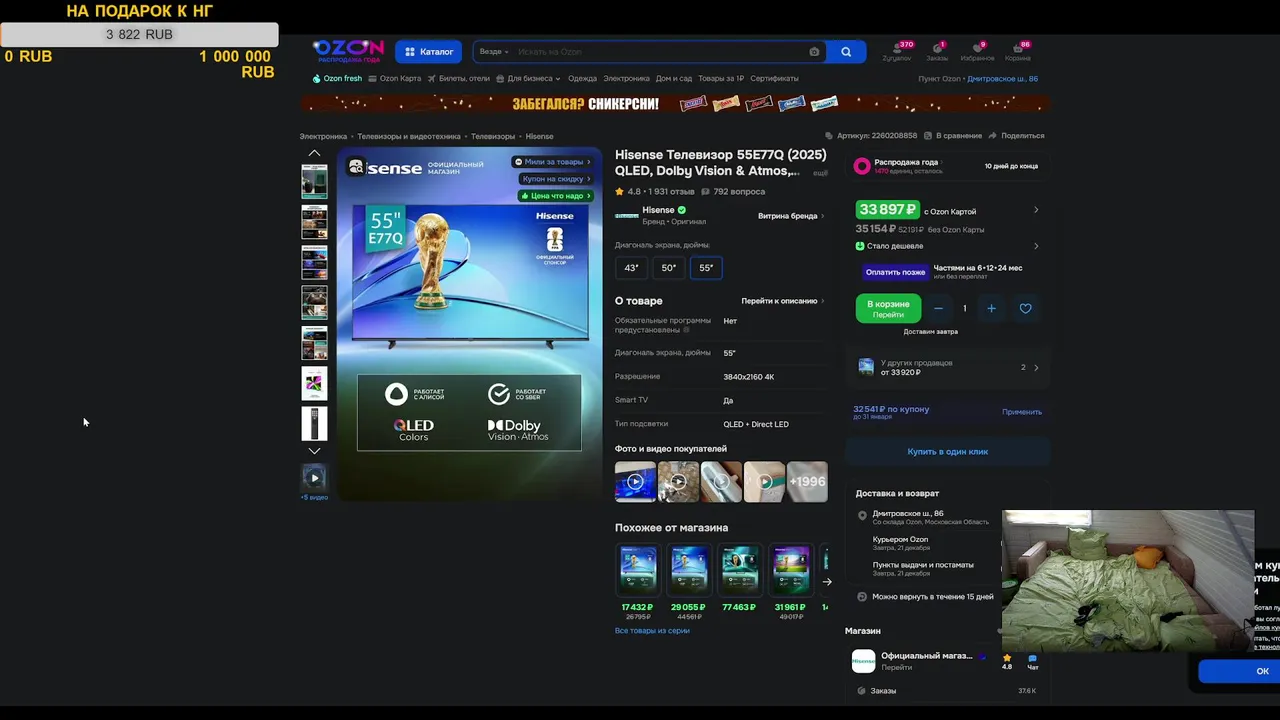Open the Везде search scope dropdown

click(494, 52)
